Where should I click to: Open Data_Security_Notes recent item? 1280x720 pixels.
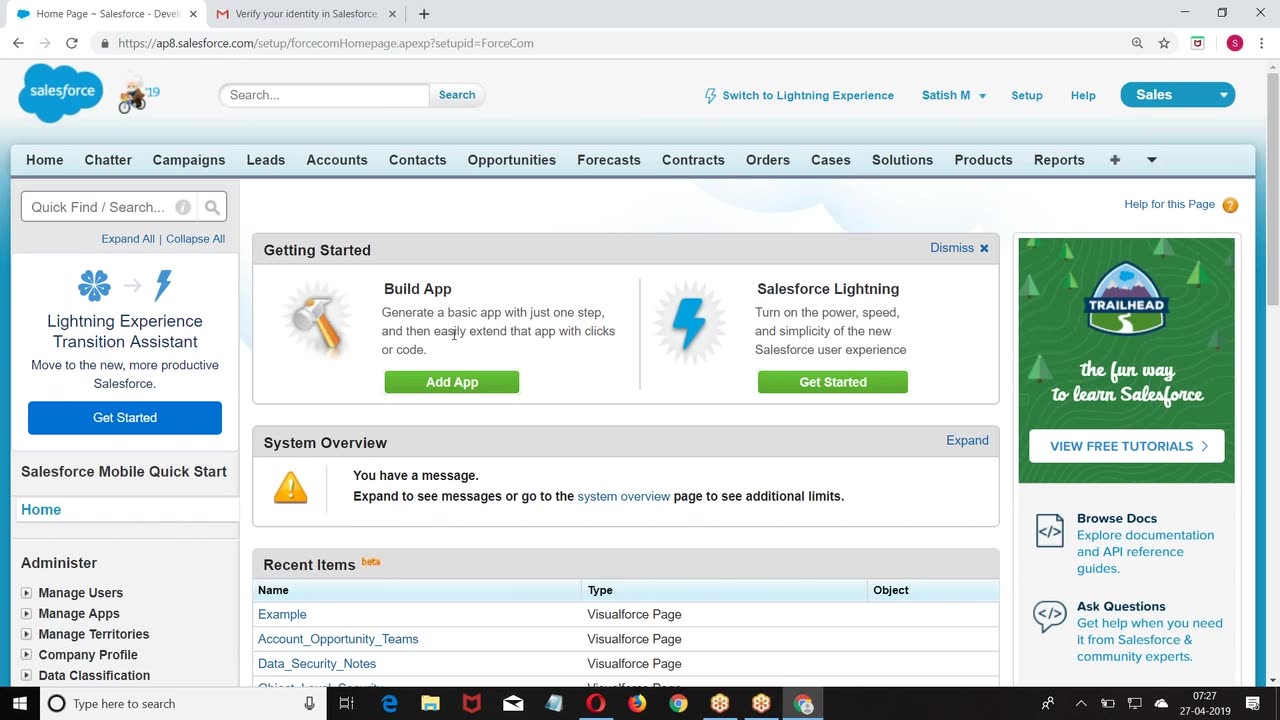[317, 664]
